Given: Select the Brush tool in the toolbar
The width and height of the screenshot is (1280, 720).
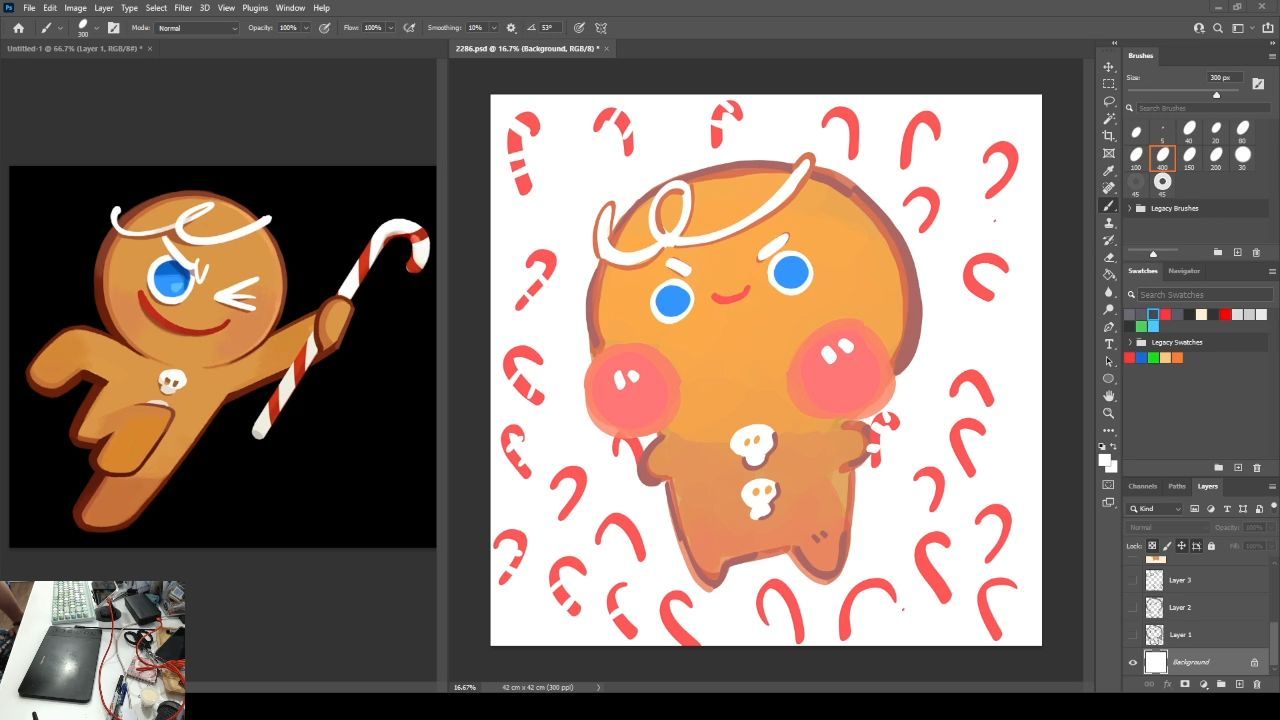Looking at the screenshot, I should tap(1108, 205).
